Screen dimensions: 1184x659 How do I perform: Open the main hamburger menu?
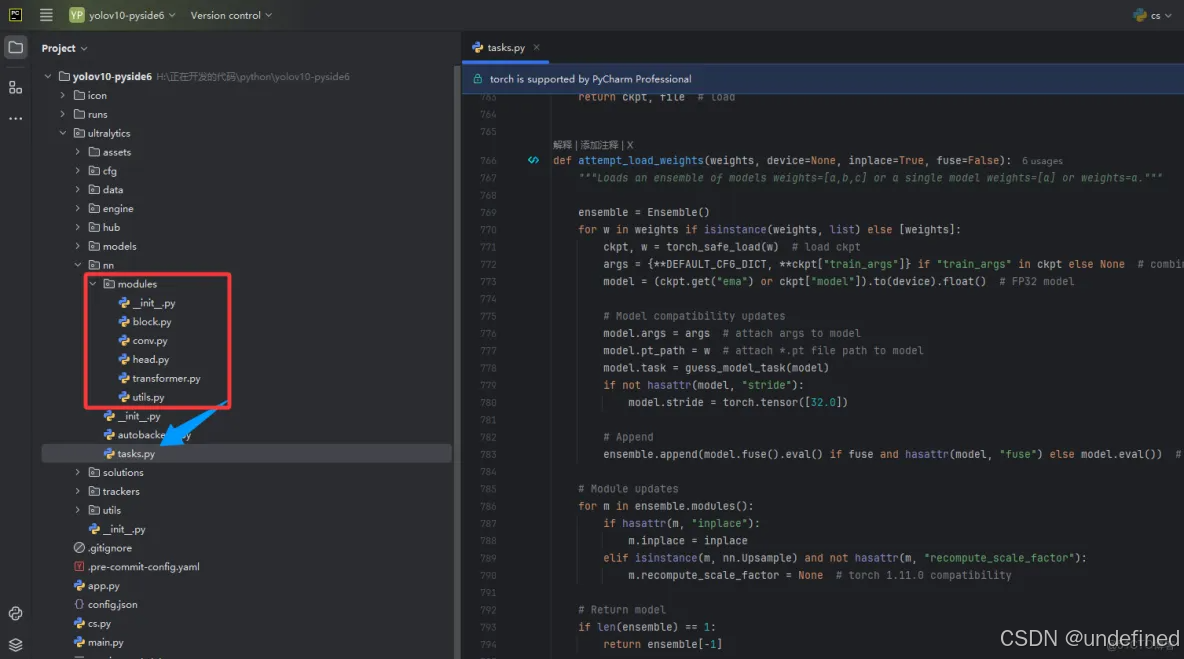(x=45, y=14)
